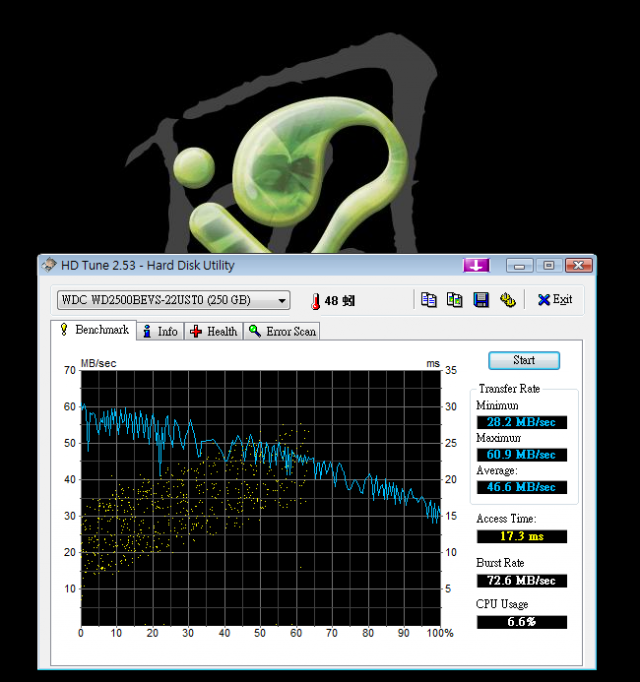Click the purple download arrow button
The height and width of the screenshot is (682, 640).
(x=476, y=265)
